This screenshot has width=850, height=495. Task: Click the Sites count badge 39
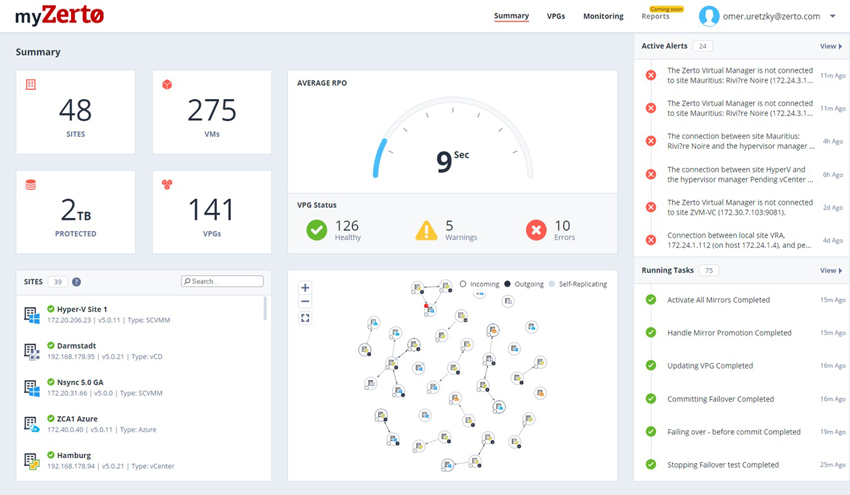pyautogui.click(x=57, y=282)
